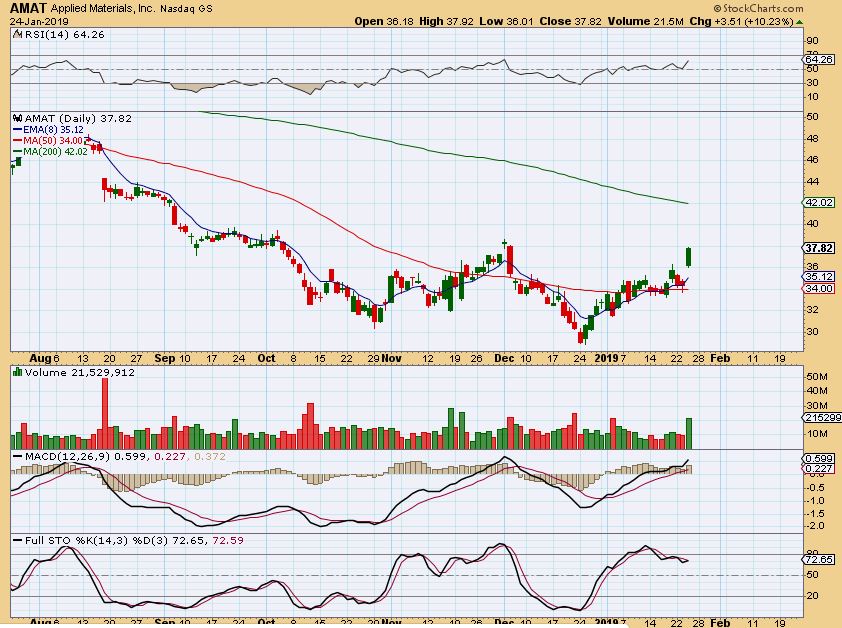Click the 34.00 MA price tag
842x628 pixels.
pyautogui.click(x=818, y=288)
